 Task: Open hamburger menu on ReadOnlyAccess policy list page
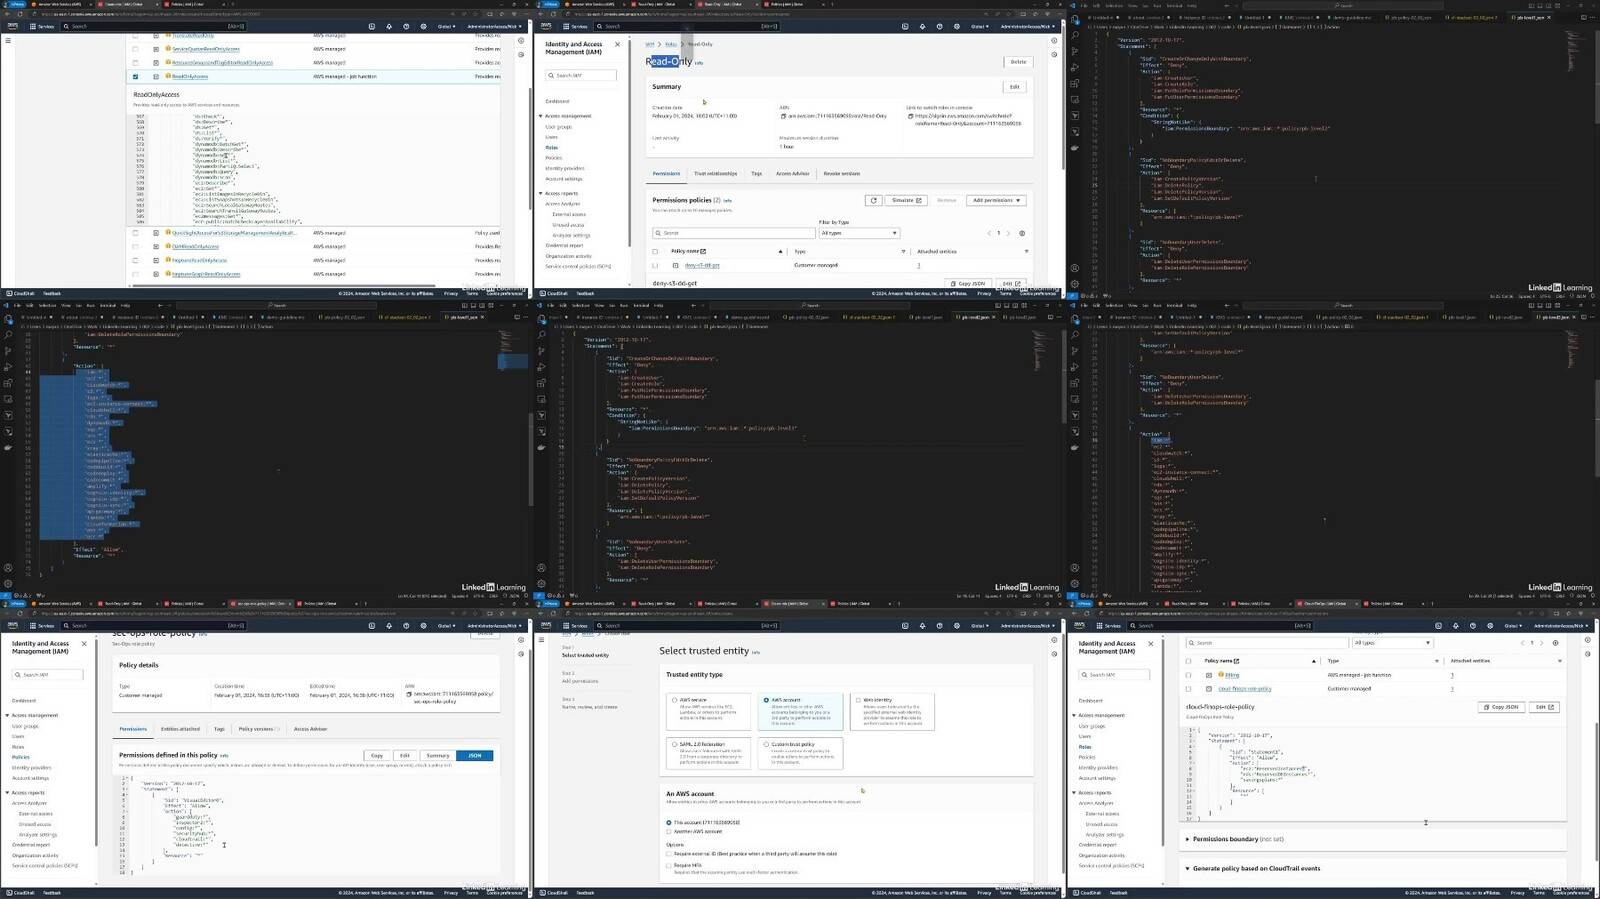[8, 41]
